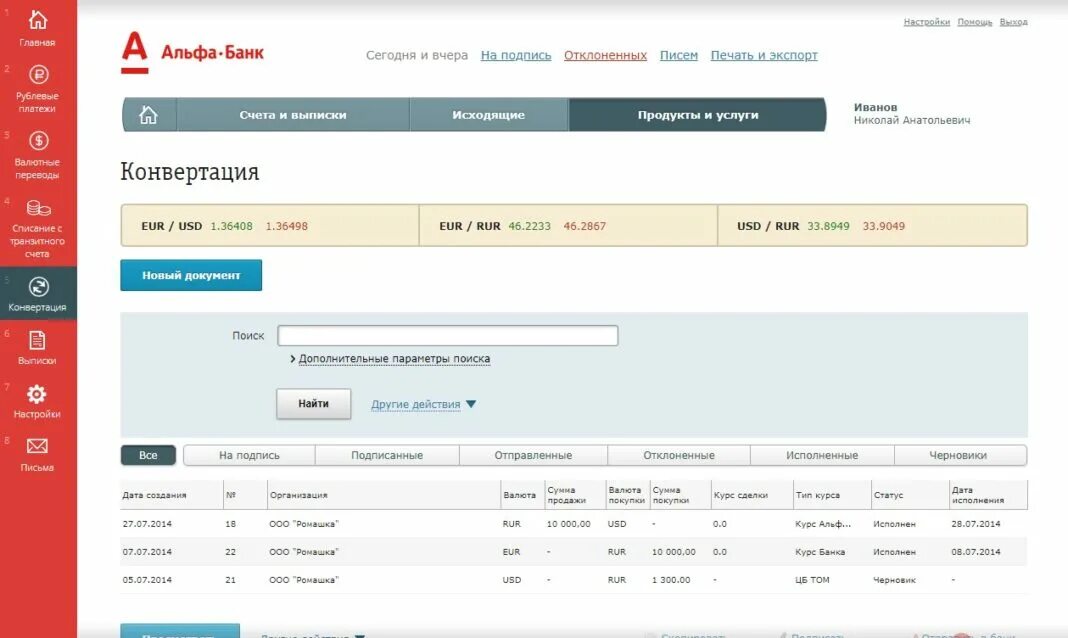Open the Выписки document icon

pyautogui.click(x=37, y=340)
